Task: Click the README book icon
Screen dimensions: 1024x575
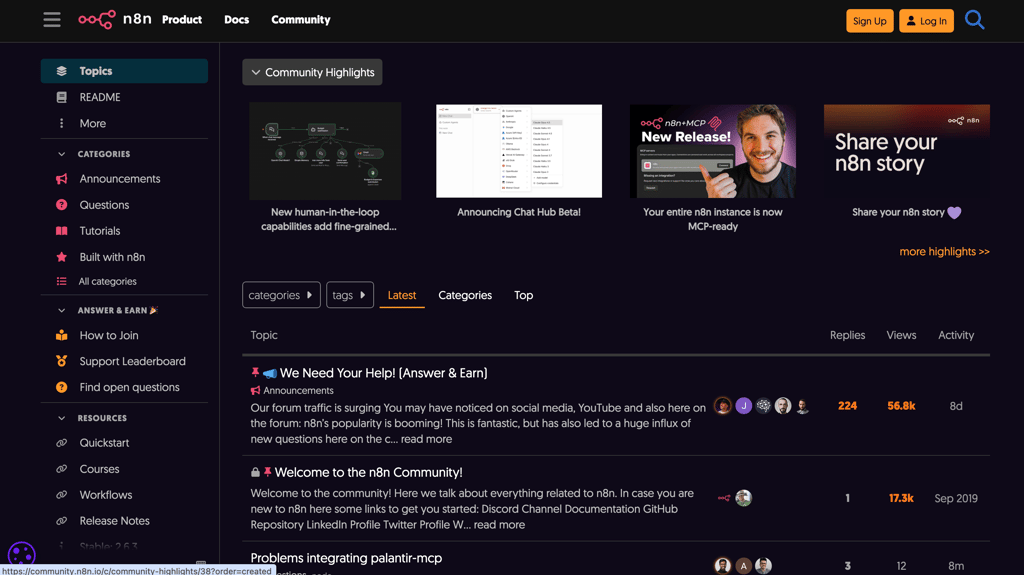Action: 61,97
